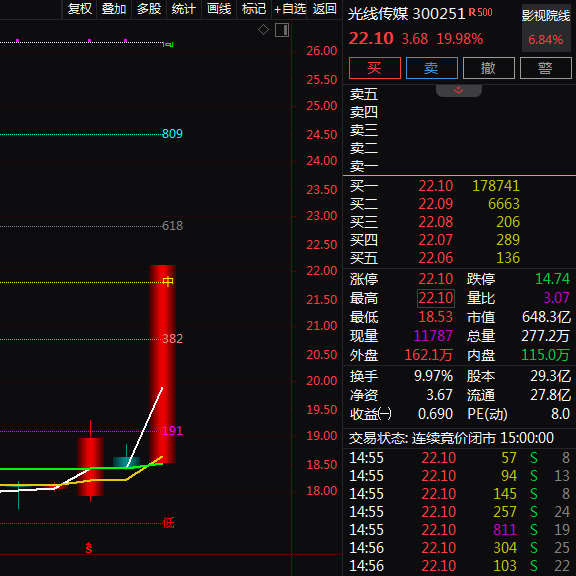Click 买一 volume 178741
576x576 pixels.
click(496, 186)
